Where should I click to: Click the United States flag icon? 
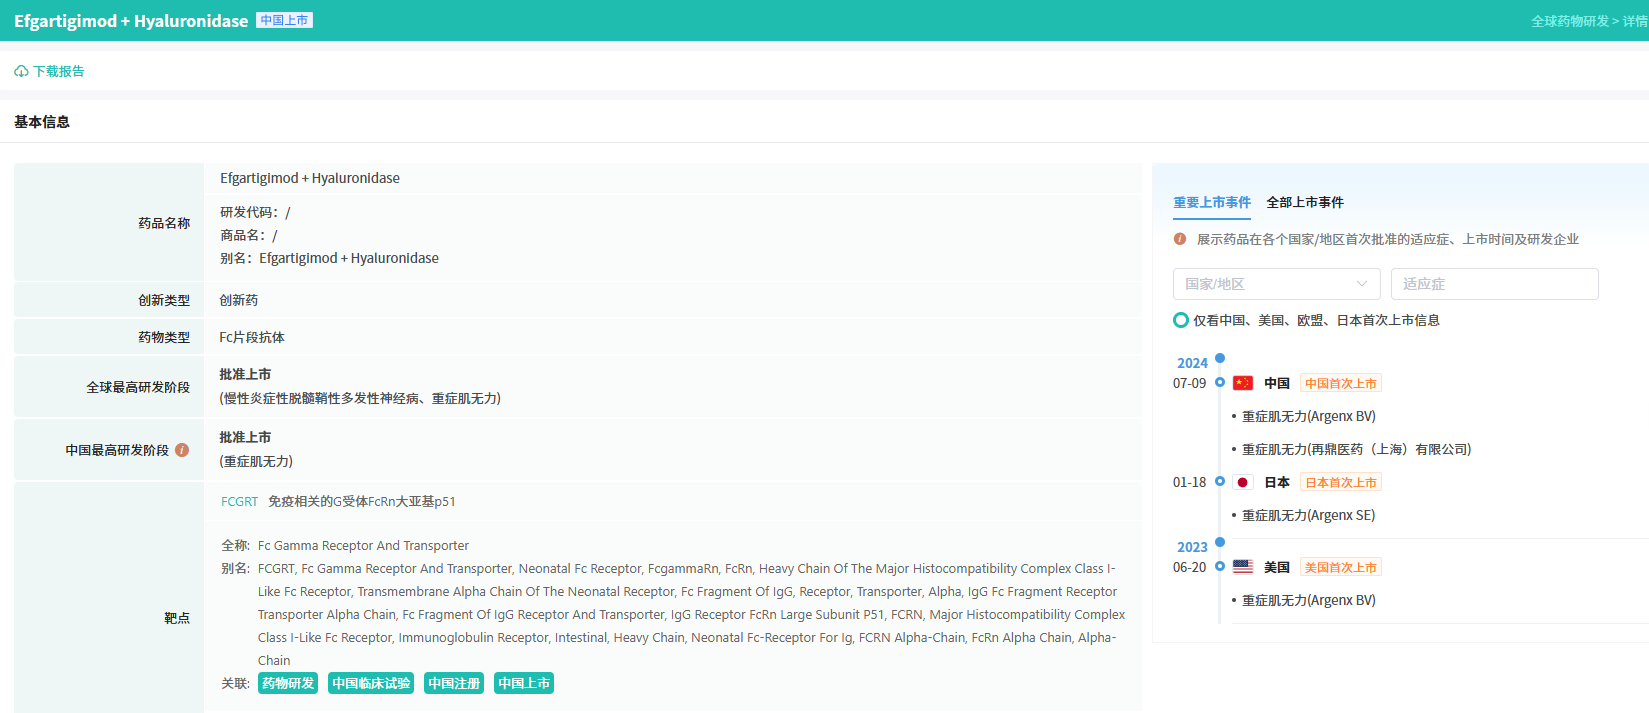[x=1243, y=567]
